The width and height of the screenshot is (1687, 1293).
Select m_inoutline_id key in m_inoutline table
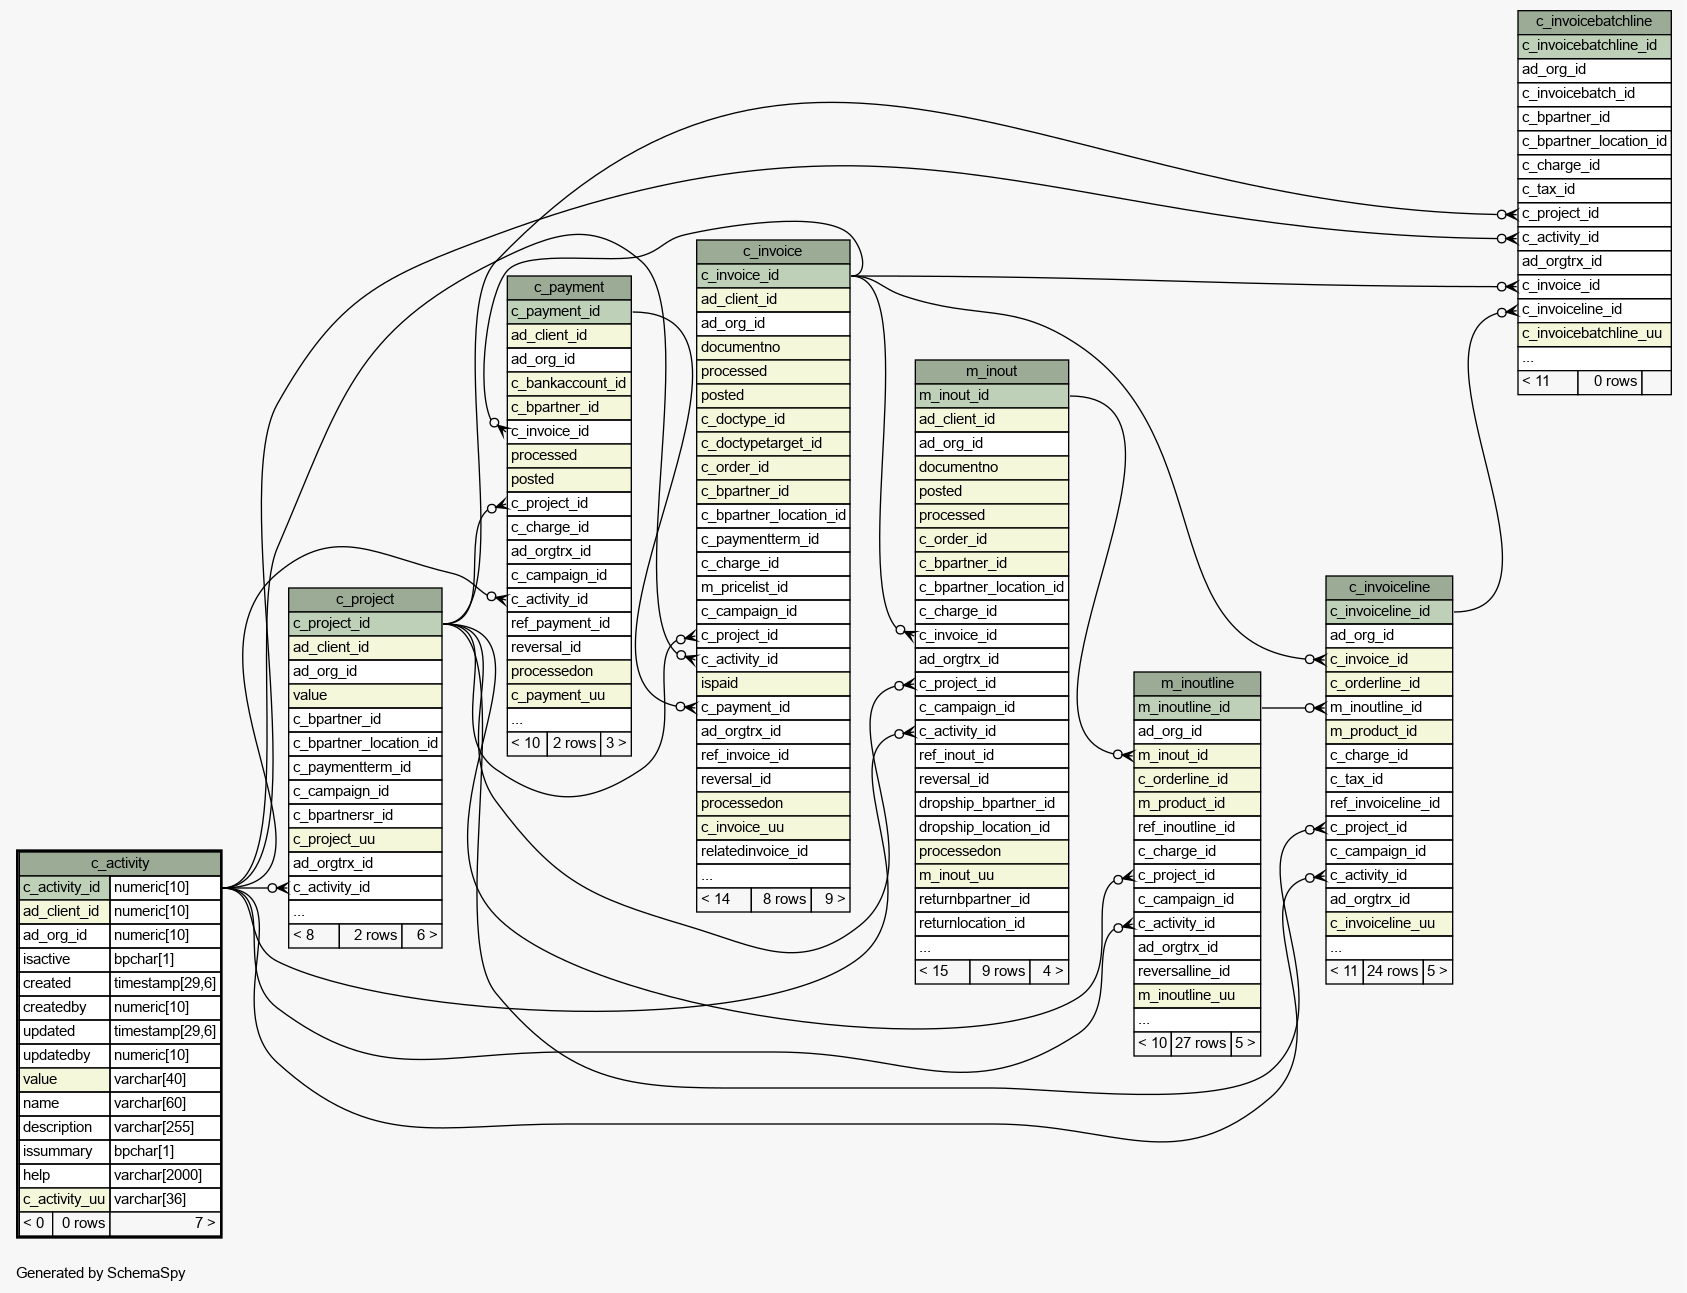(x=1197, y=707)
